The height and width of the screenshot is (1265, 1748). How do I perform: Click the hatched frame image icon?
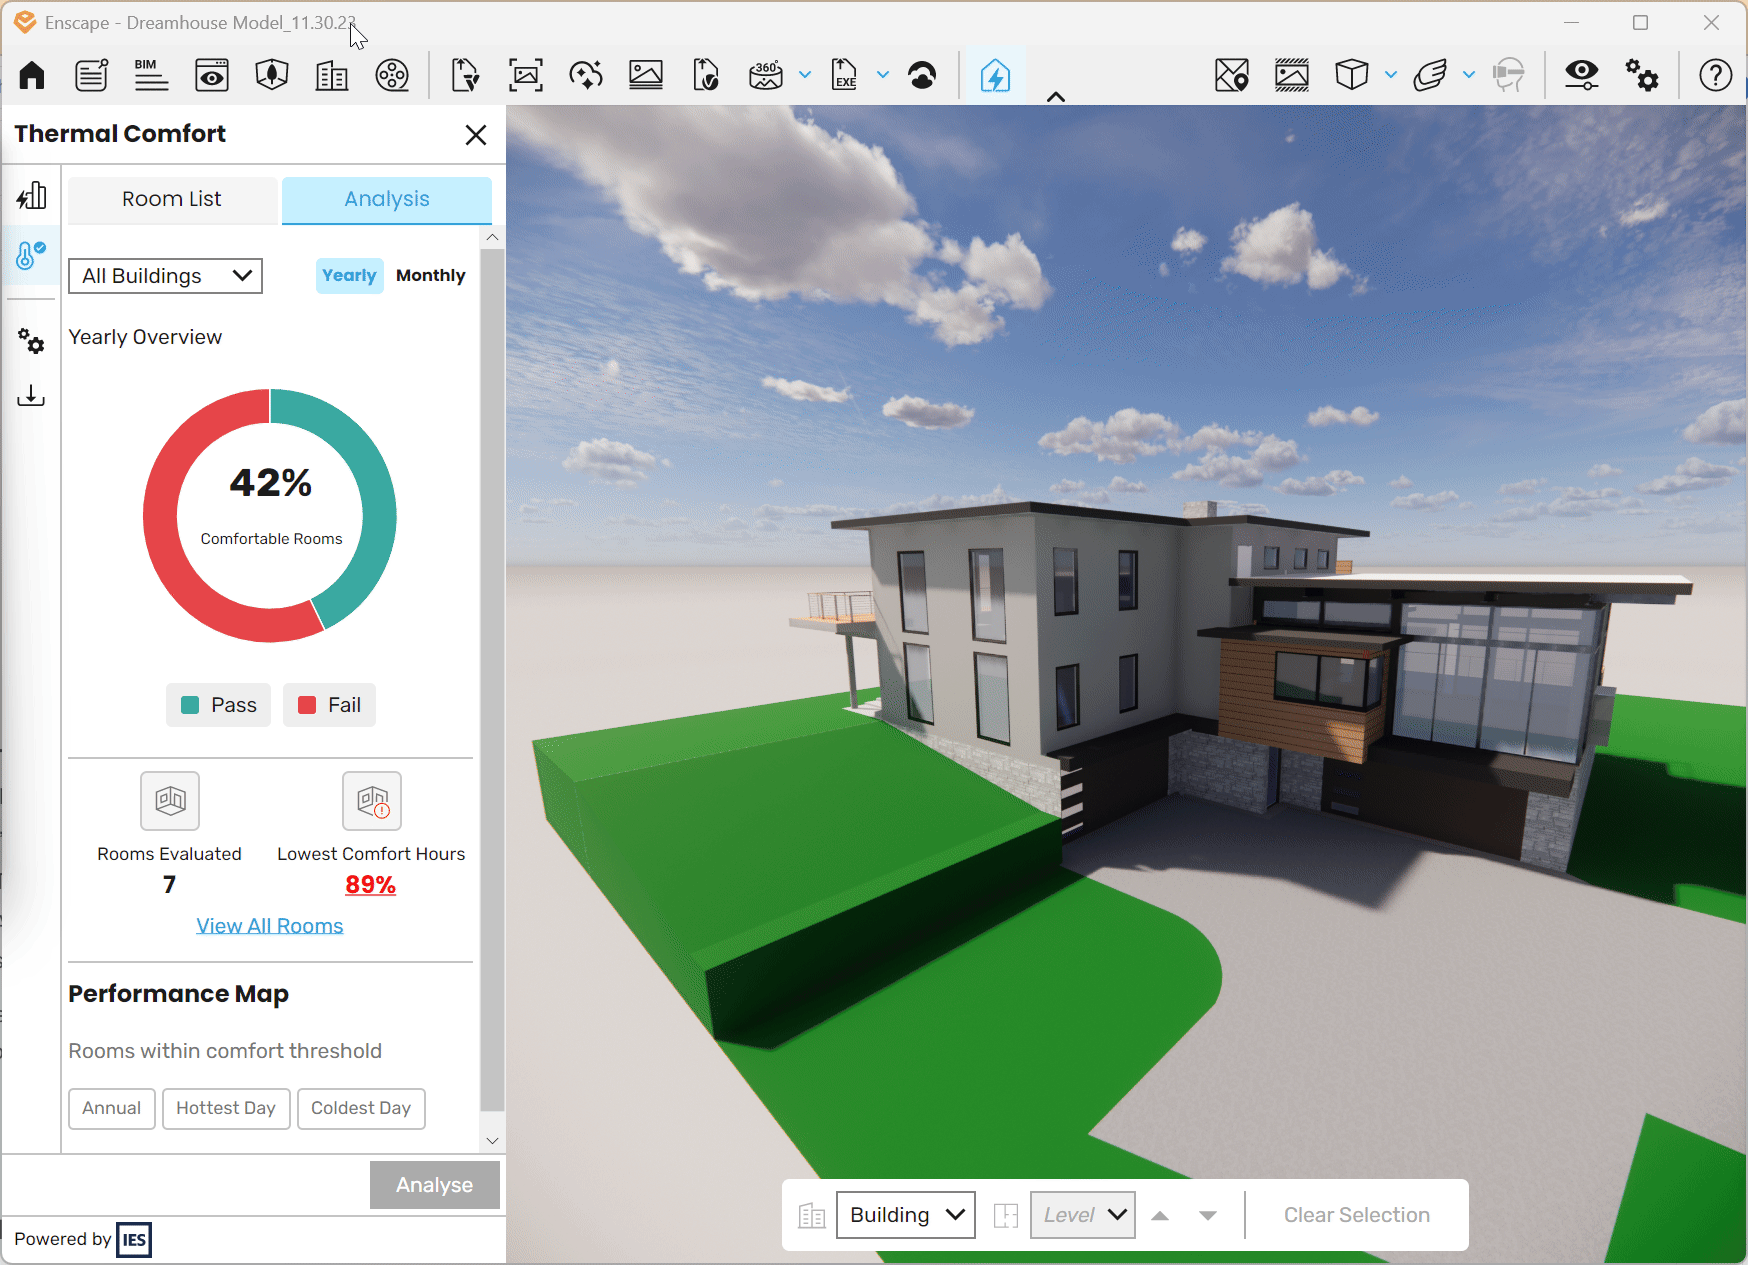tap(1292, 75)
